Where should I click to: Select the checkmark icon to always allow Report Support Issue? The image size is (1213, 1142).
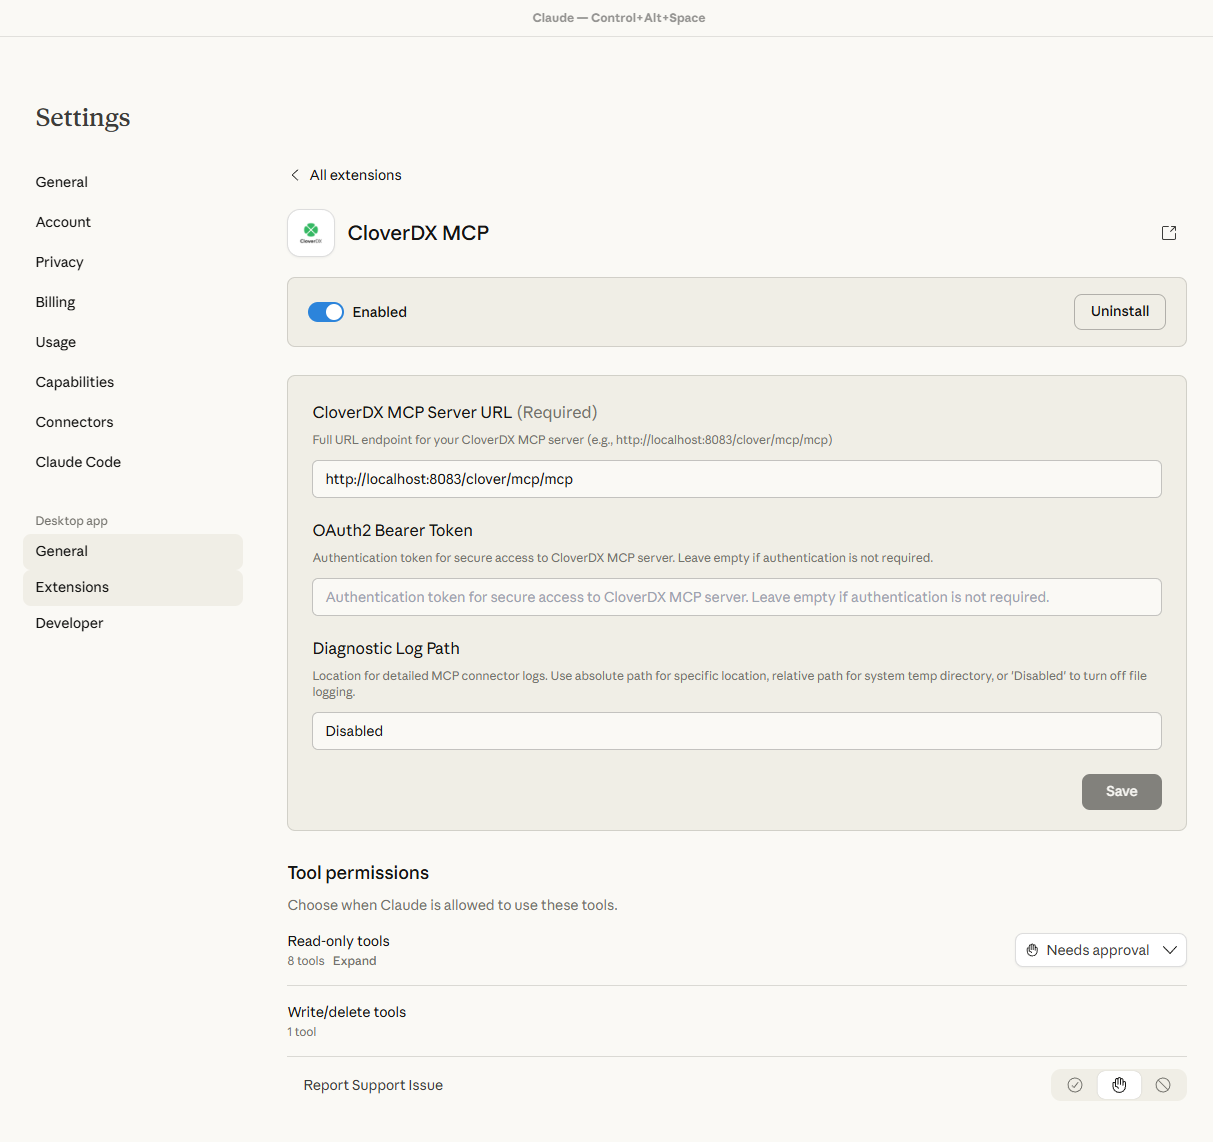1075,1084
